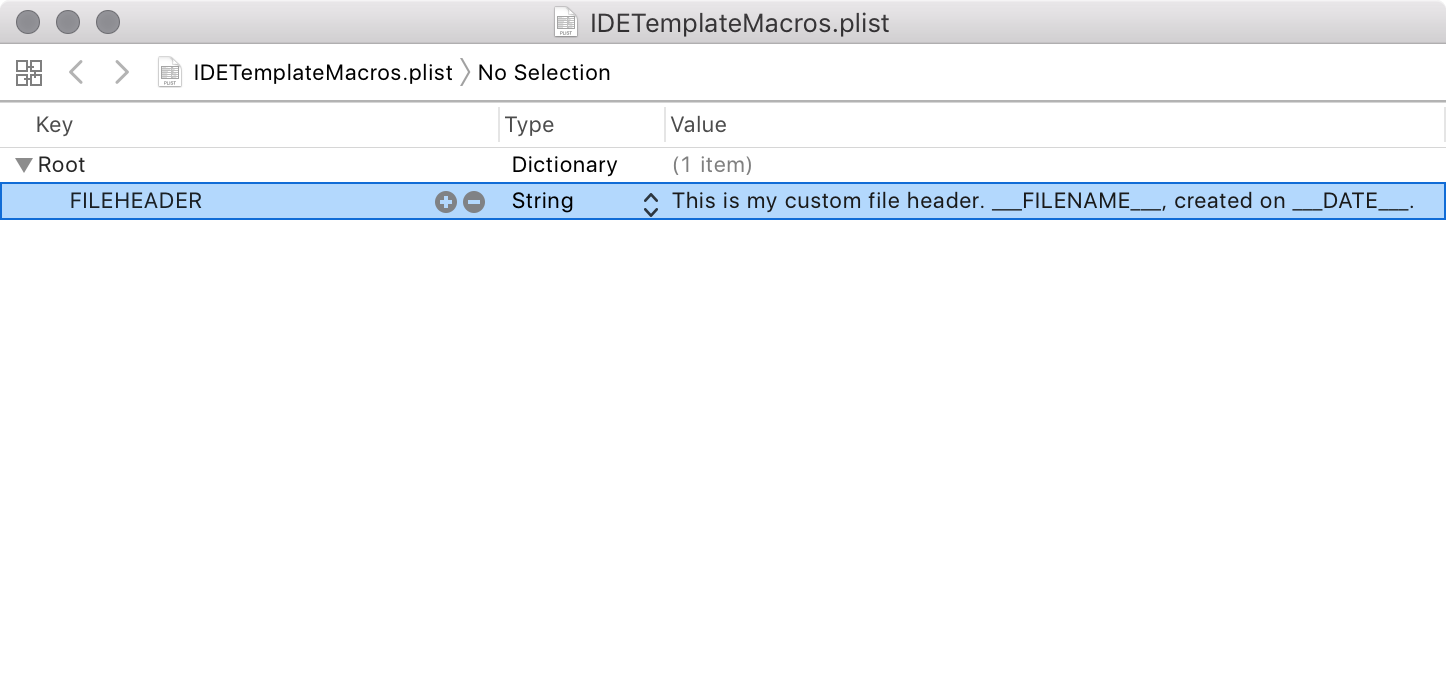Open the related items grid menu
The height and width of the screenshot is (700, 1446).
pos(29,73)
